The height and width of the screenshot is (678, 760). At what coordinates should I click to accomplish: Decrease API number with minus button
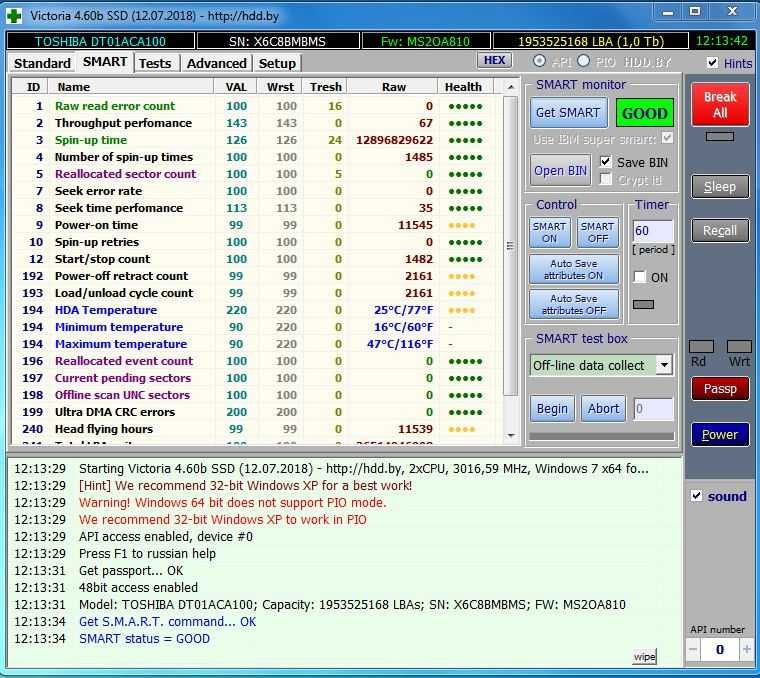coord(695,650)
